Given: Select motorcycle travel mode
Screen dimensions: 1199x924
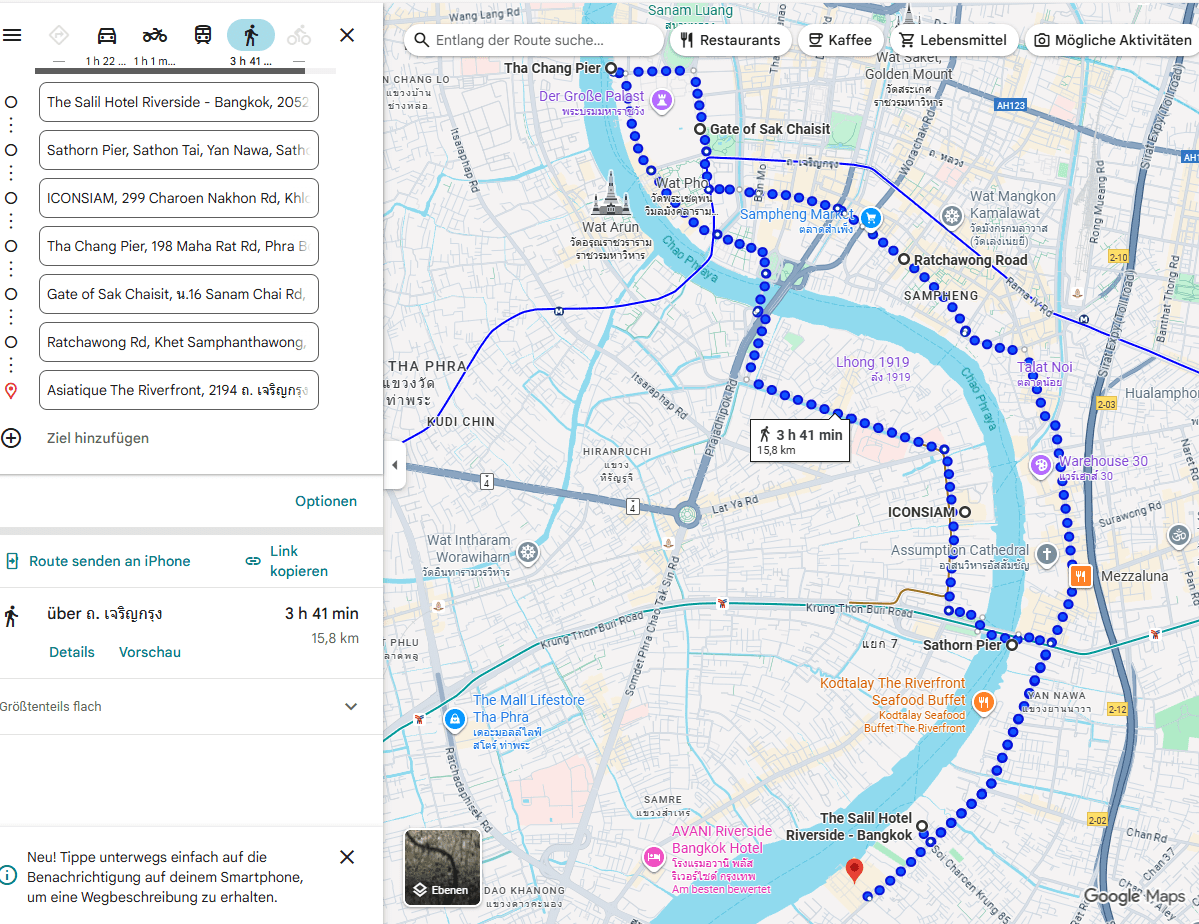Looking at the screenshot, I should (154, 36).
